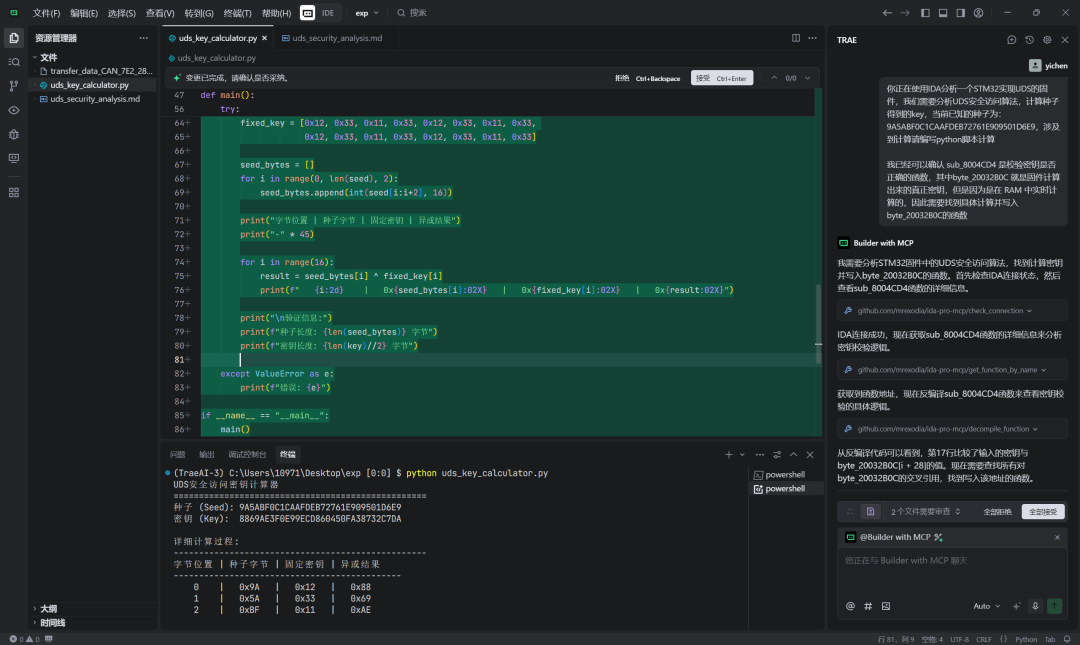This screenshot has height=645, width=1080.
Task: Open the 终端(T) menu
Action: click(237, 13)
